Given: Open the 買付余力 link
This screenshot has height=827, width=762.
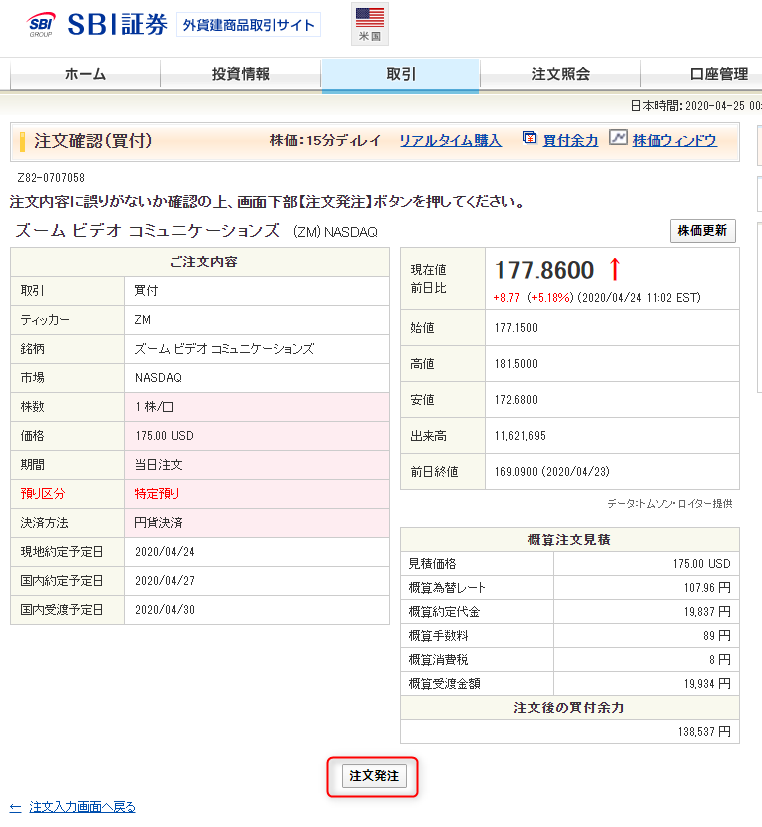Looking at the screenshot, I should coord(570,141).
